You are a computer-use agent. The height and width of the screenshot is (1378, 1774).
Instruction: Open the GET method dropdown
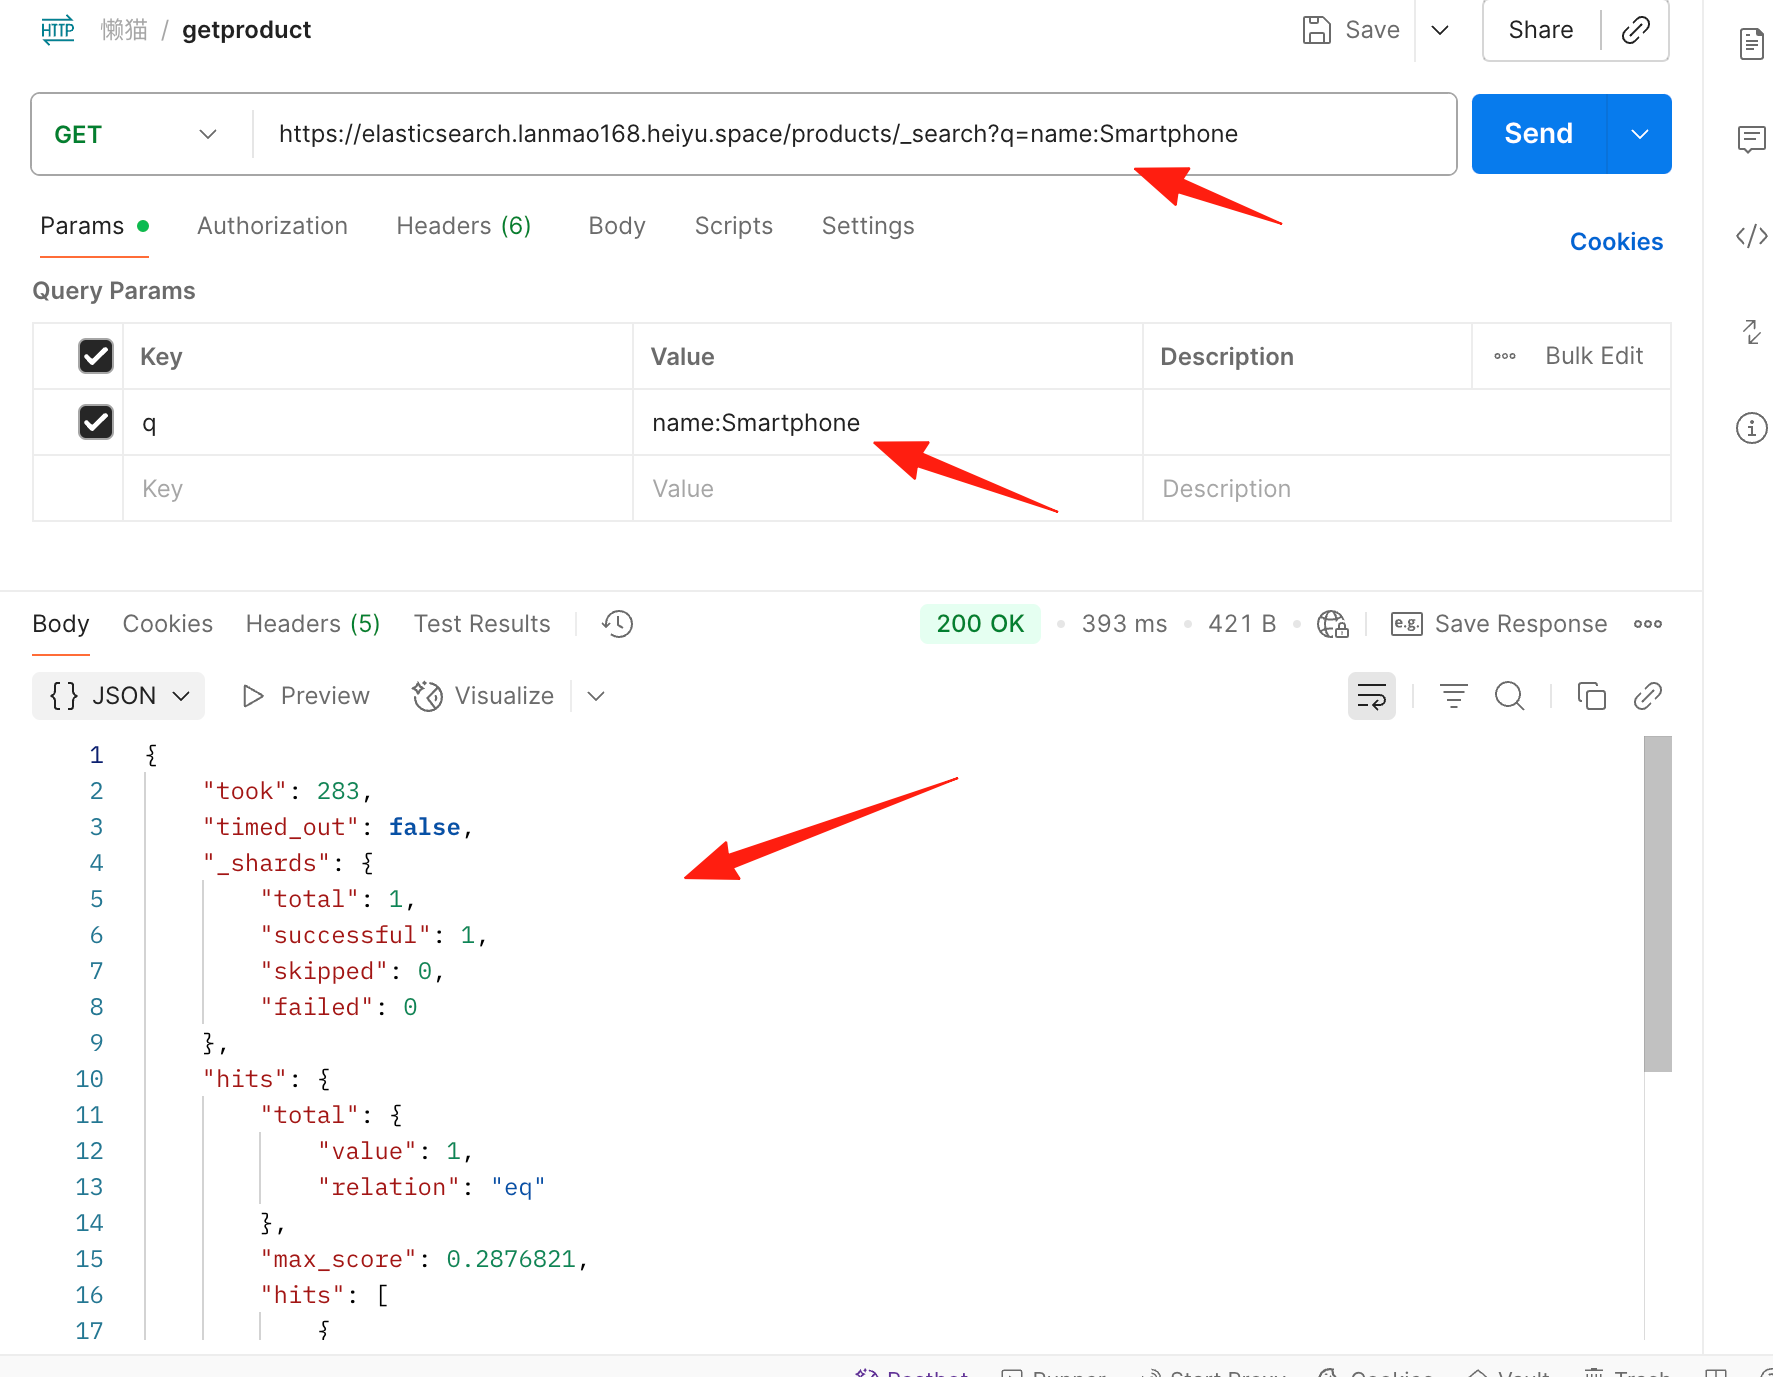[x=137, y=134]
